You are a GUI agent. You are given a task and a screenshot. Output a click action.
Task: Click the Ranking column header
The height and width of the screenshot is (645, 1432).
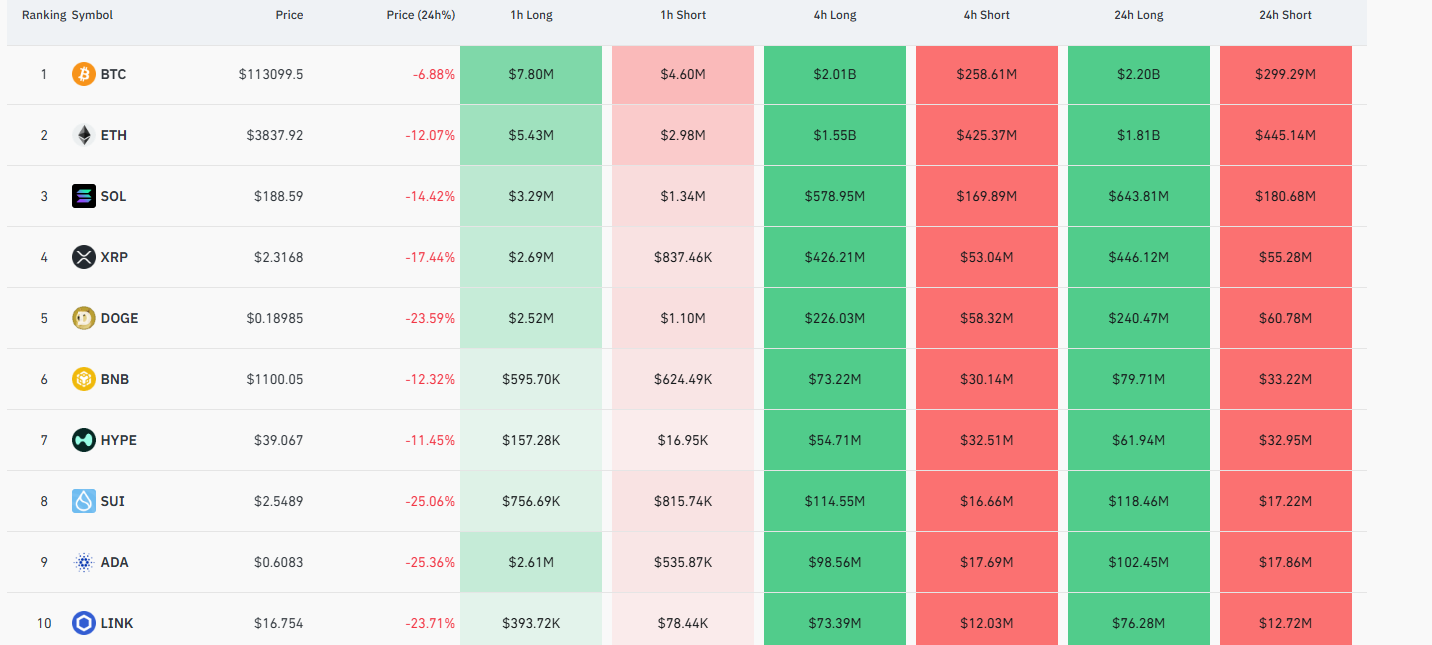pyautogui.click(x=44, y=15)
